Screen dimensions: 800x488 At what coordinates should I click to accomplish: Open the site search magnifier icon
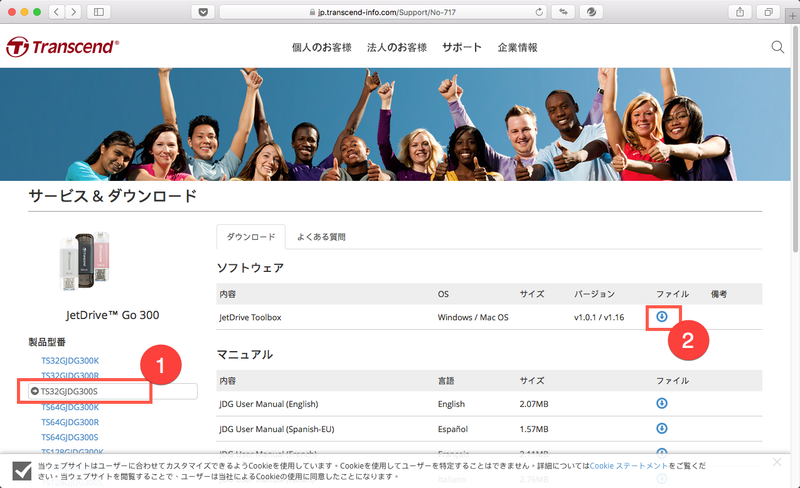[x=777, y=47]
